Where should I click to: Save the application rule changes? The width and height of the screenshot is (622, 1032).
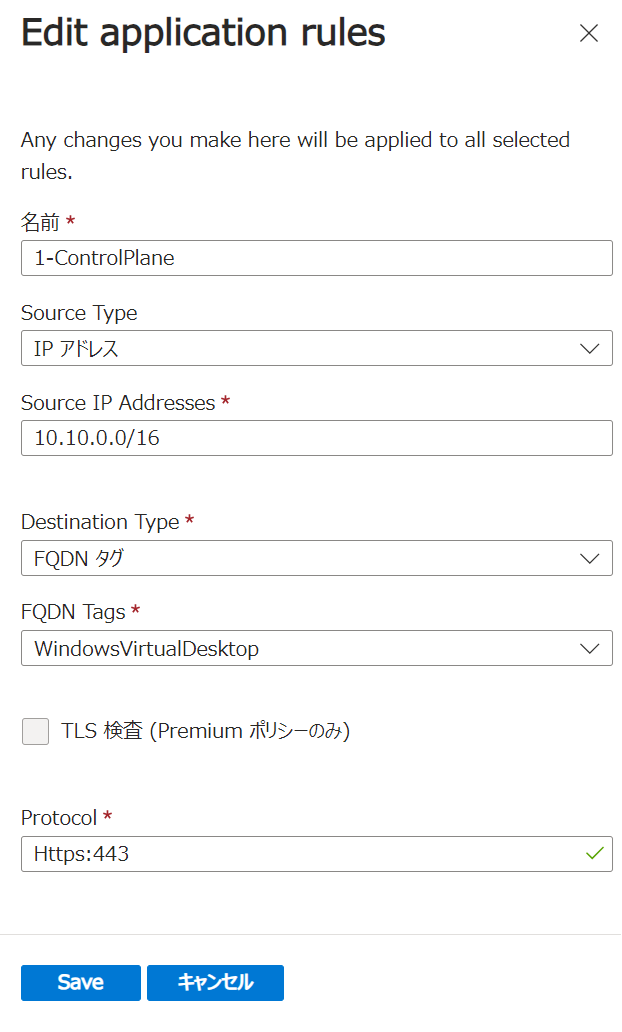coord(81,983)
